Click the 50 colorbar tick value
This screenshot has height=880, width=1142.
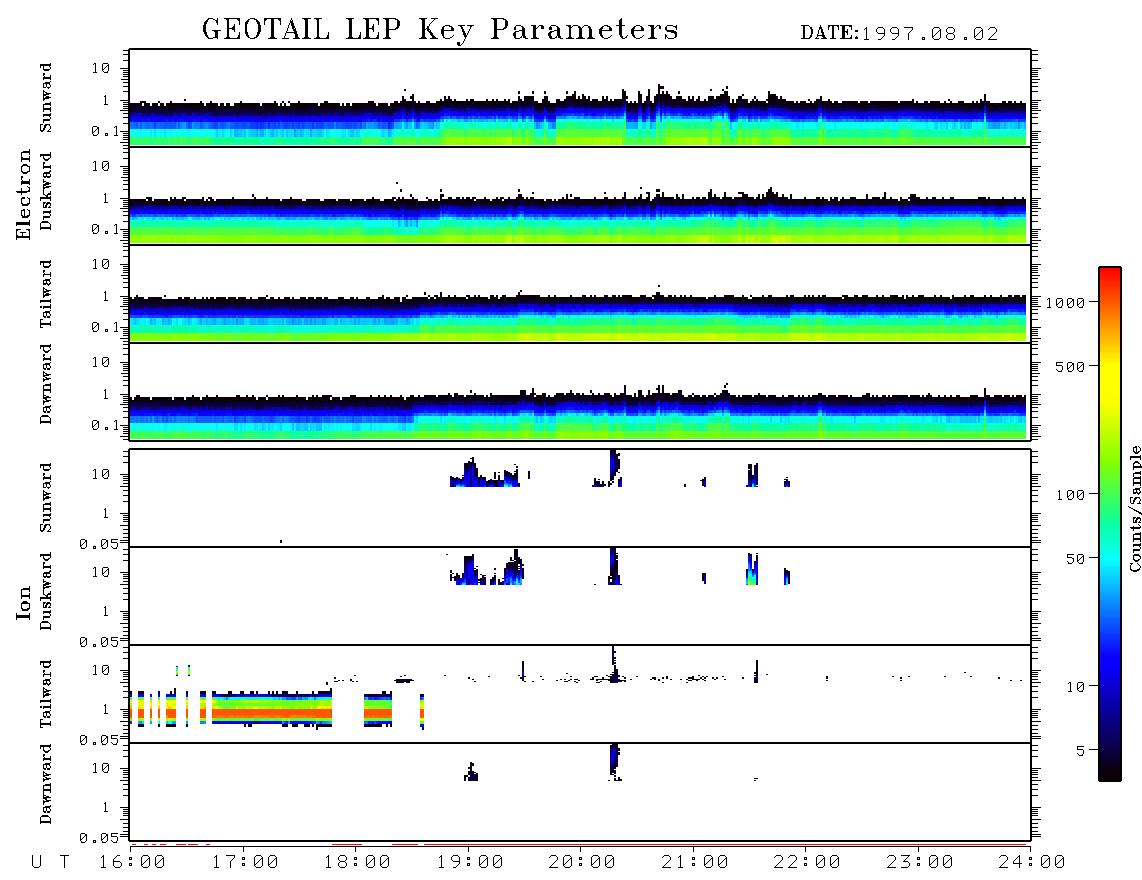(1075, 559)
